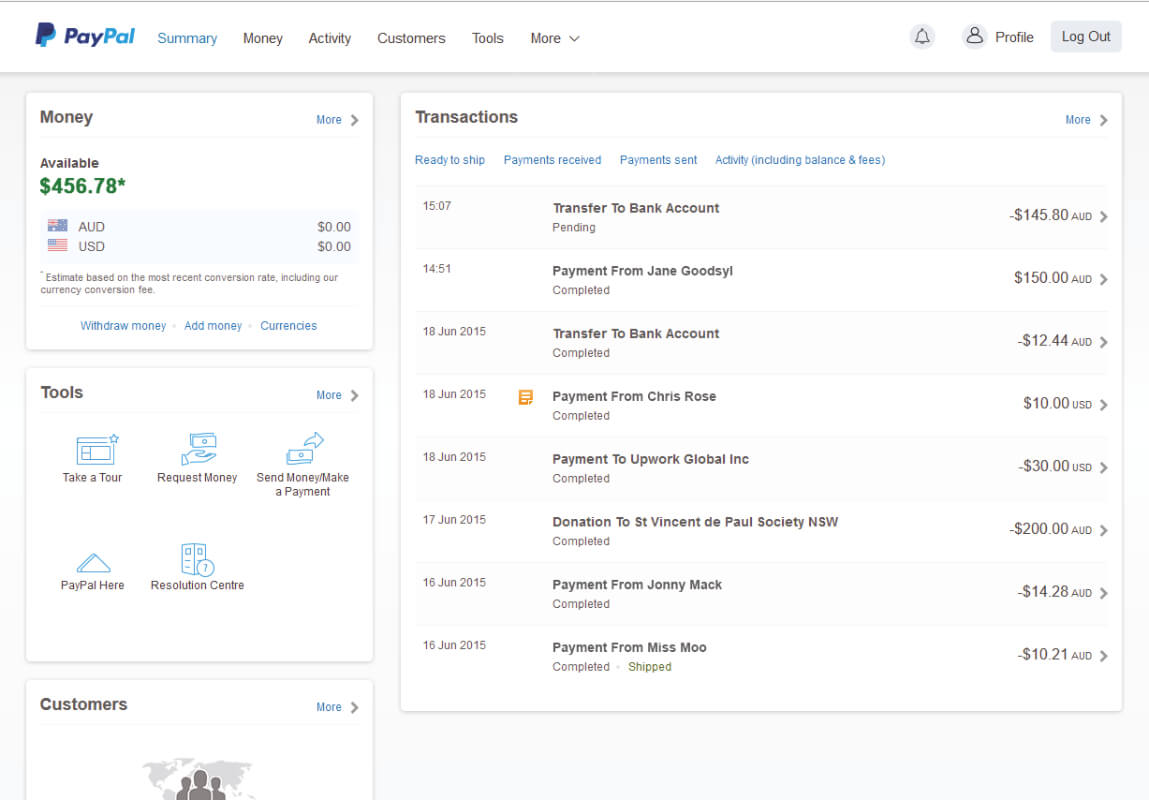This screenshot has width=1149, height=800.
Task: Click Withdraw money link
Action: (123, 325)
